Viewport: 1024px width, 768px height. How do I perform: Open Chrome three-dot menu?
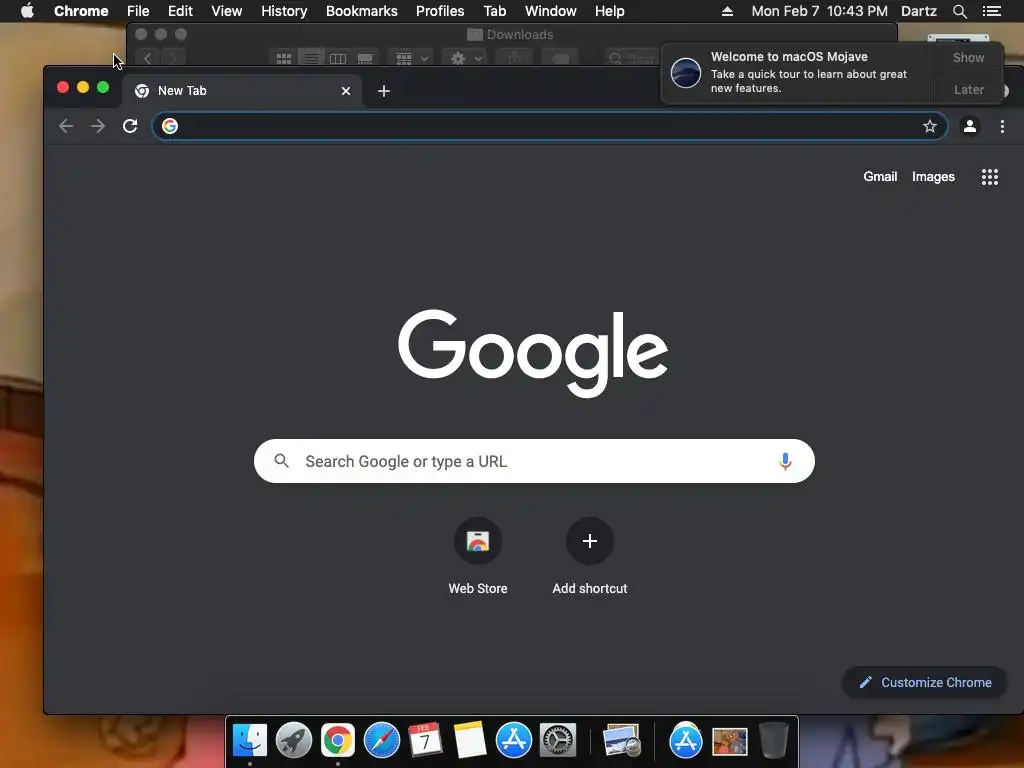tap(1002, 126)
